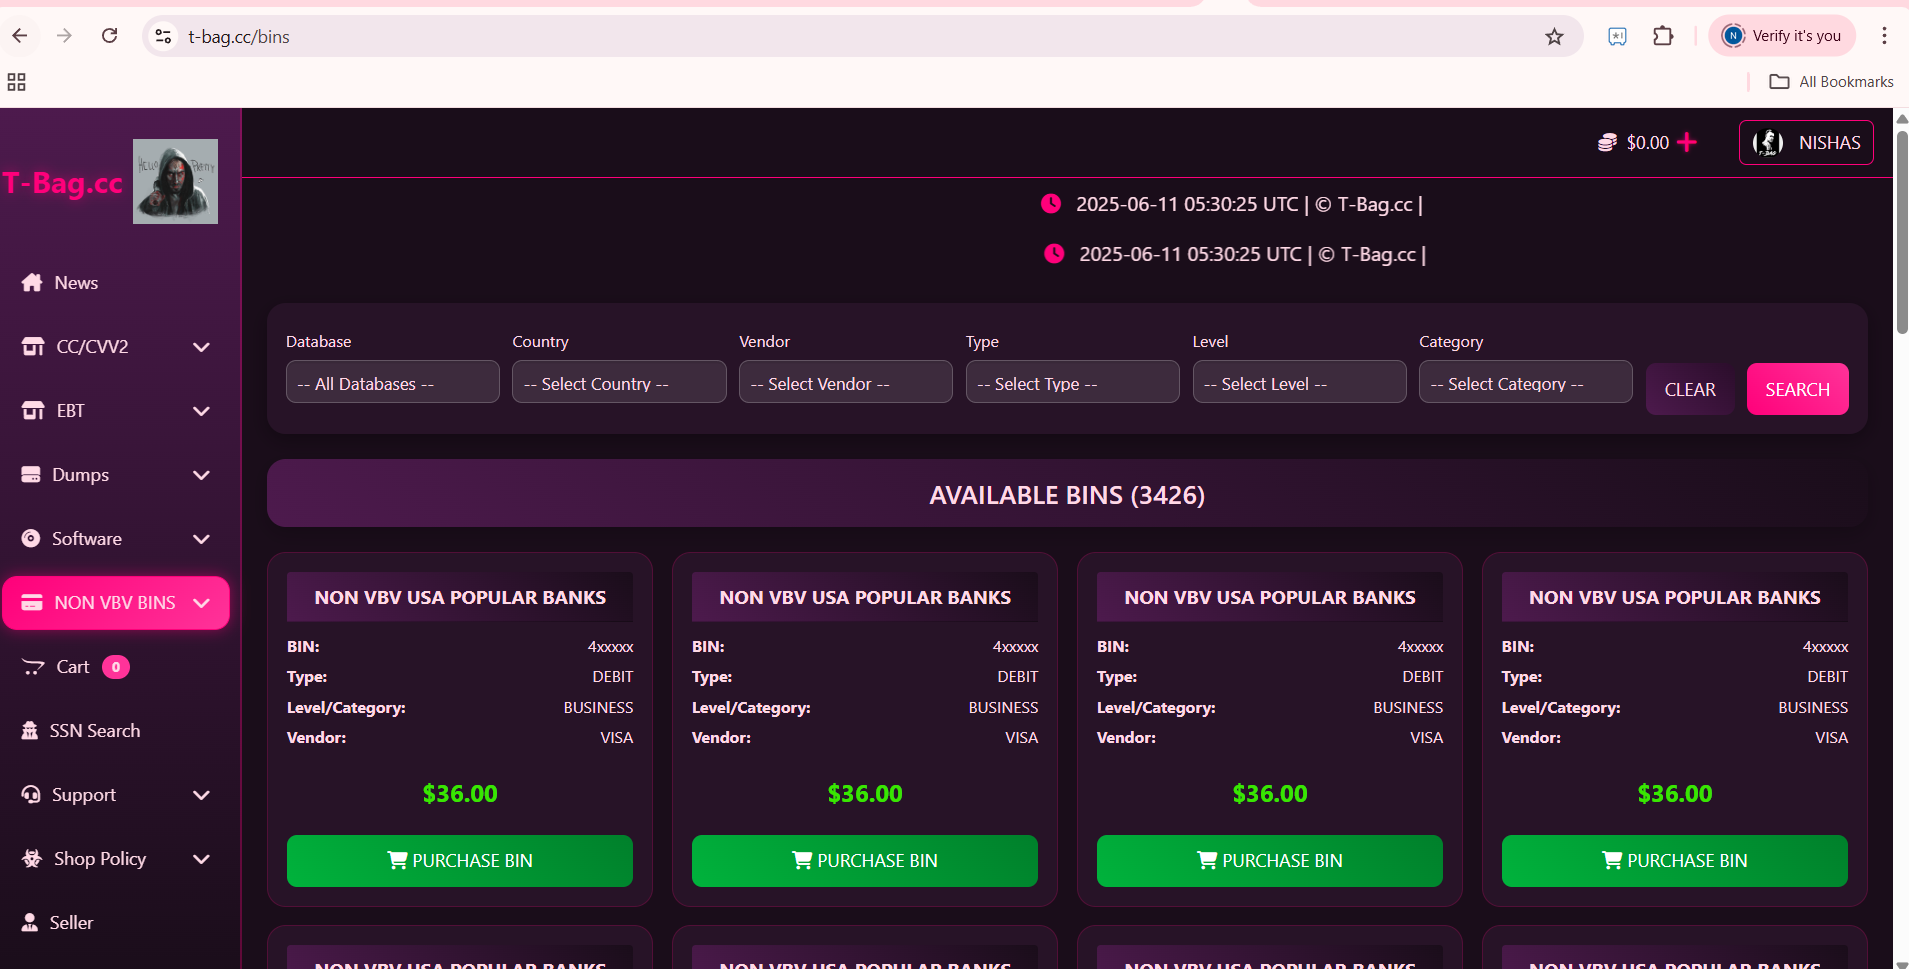Click the icon beside Shop Policy
Viewport: 1909px width, 969px height.
32,858
